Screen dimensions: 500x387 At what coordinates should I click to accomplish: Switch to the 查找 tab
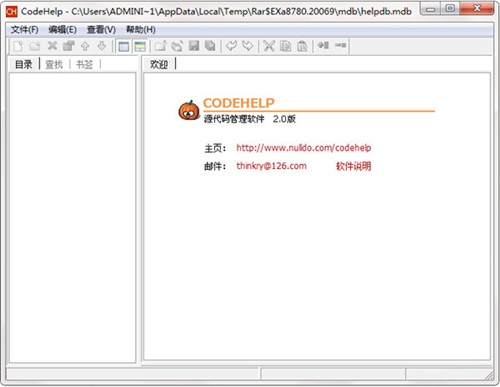click(x=54, y=64)
